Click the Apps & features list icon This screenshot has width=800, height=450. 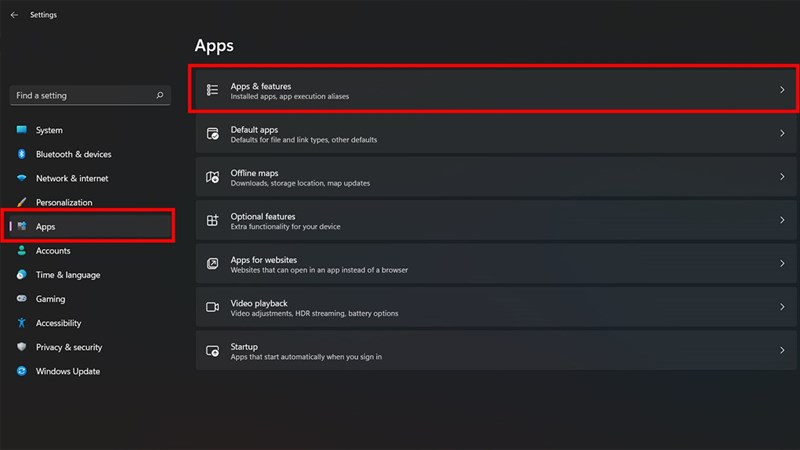click(x=212, y=90)
